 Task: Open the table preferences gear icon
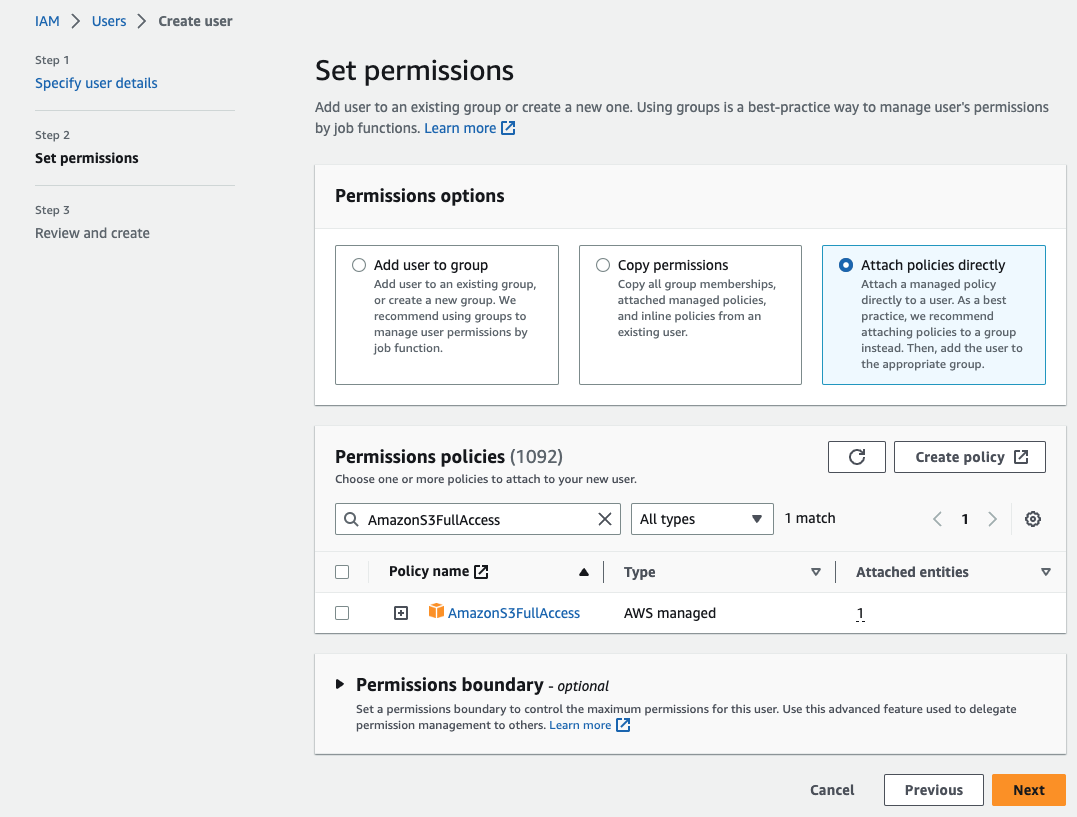[1033, 519]
